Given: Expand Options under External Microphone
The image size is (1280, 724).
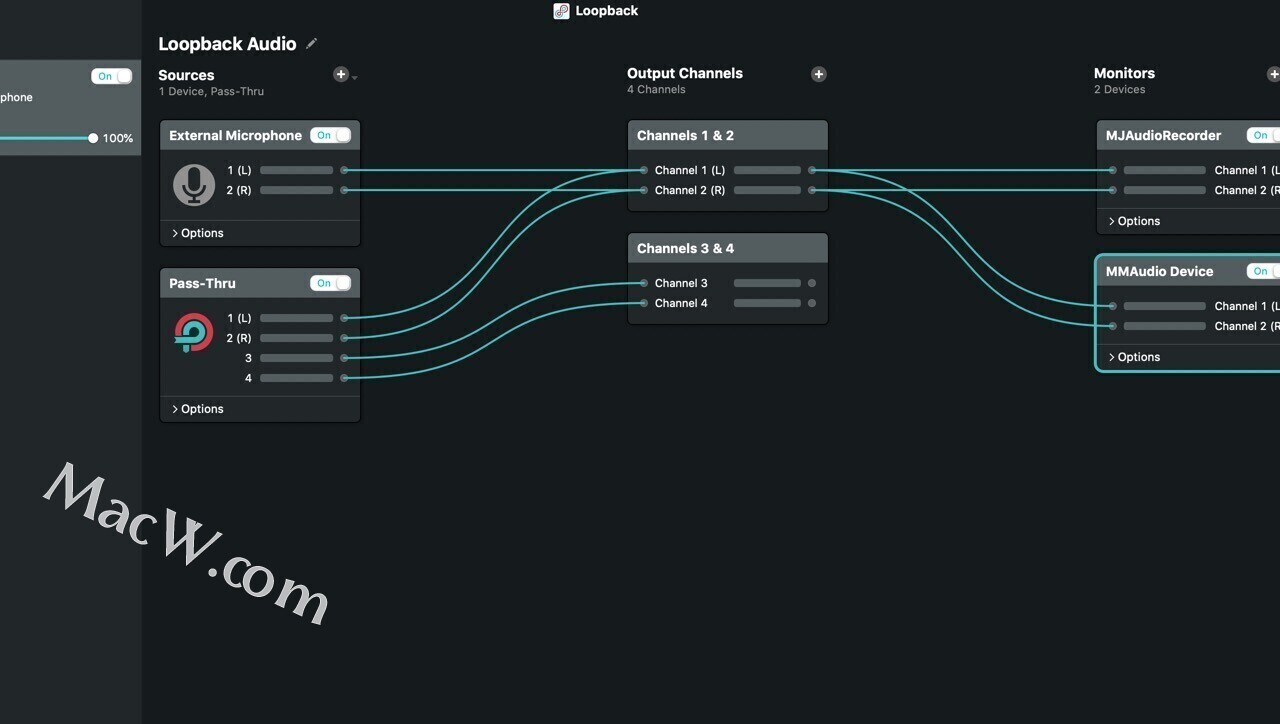Looking at the screenshot, I should tap(198, 233).
